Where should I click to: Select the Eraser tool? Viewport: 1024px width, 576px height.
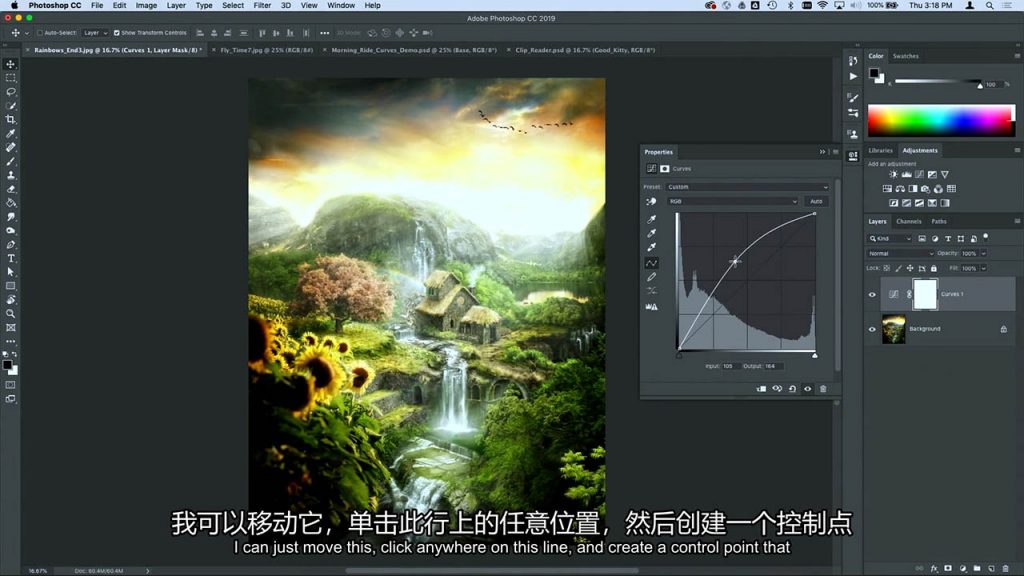click(x=10, y=189)
